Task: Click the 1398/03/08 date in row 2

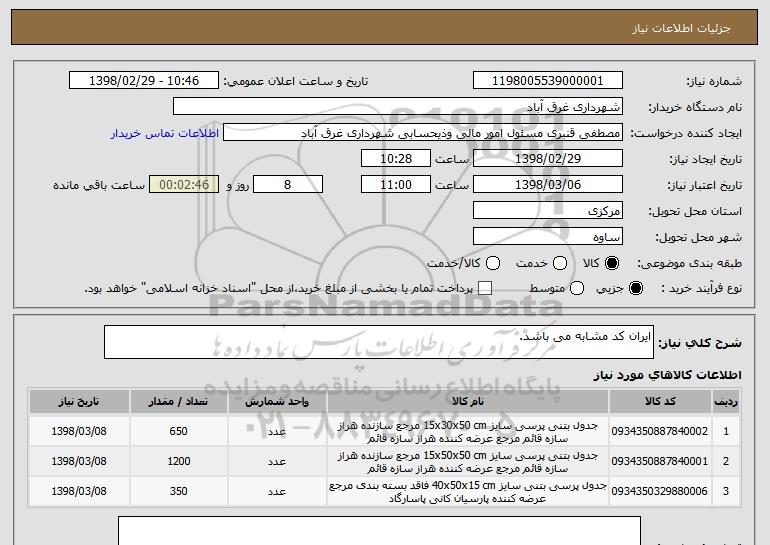Action: 79,462
